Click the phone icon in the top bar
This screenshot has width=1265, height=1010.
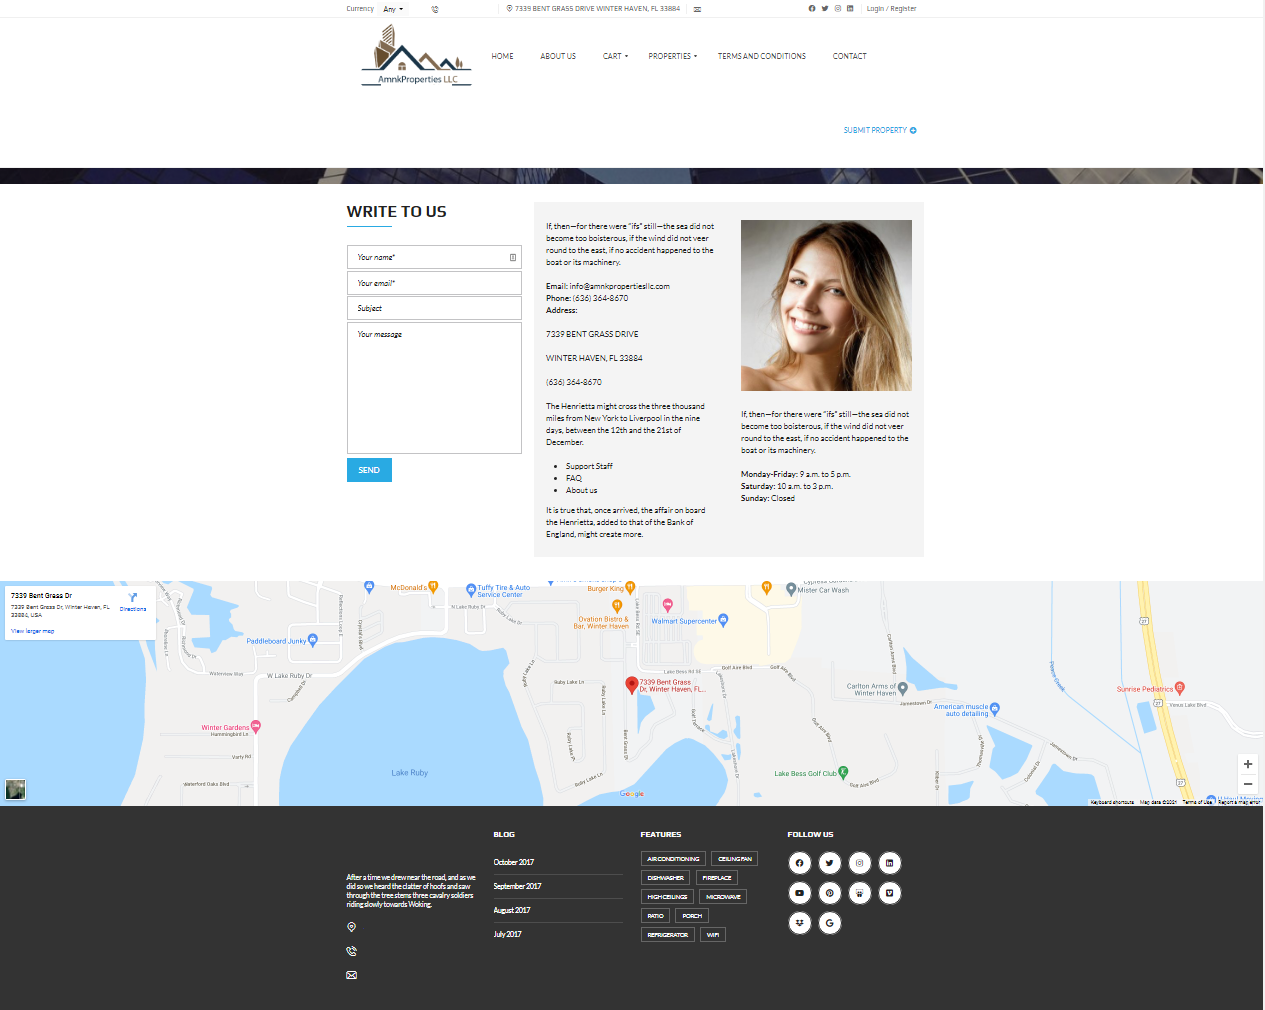click(x=435, y=9)
